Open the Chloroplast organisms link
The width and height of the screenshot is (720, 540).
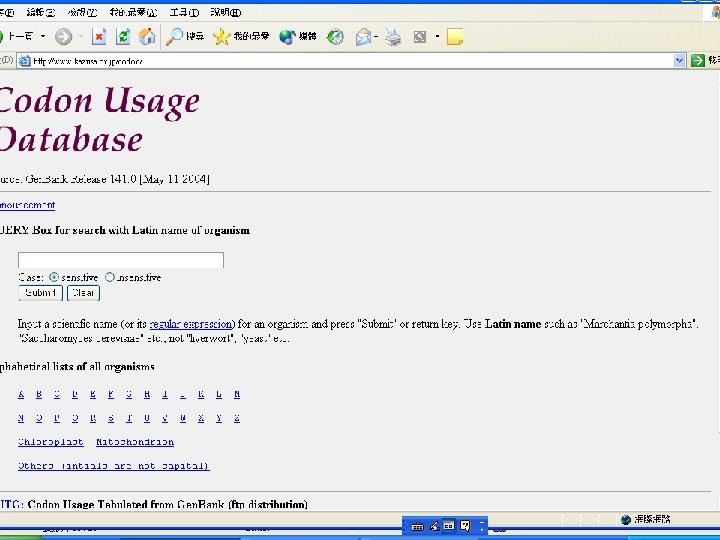pos(51,442)
